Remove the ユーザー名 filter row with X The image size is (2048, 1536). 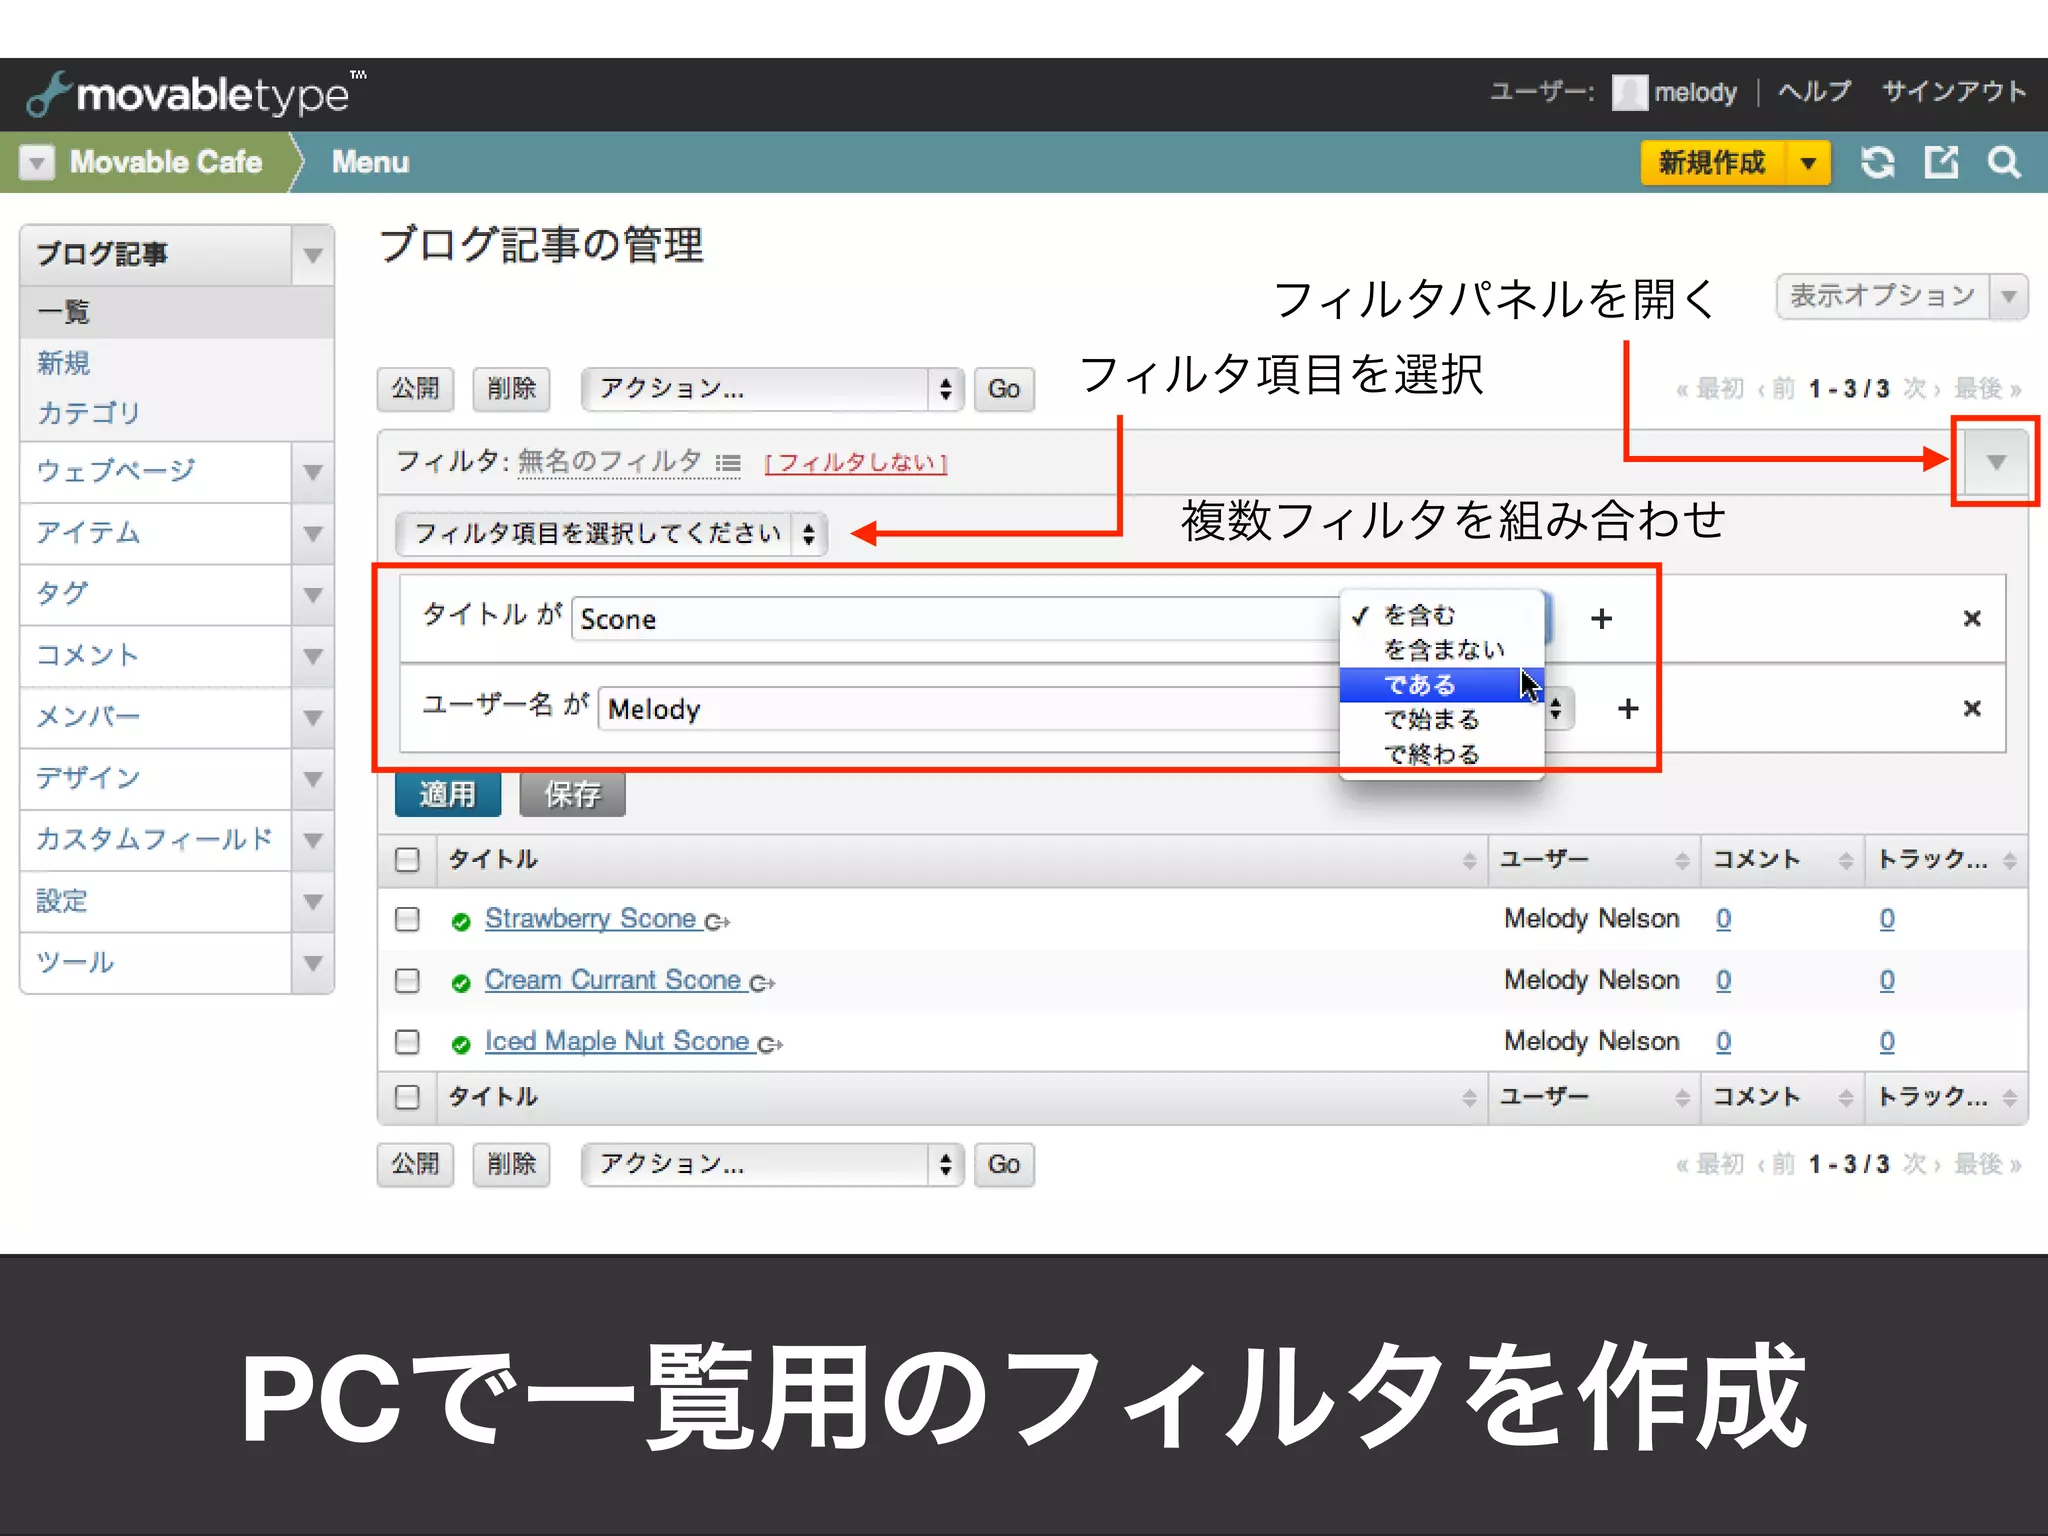point(1972,709)
